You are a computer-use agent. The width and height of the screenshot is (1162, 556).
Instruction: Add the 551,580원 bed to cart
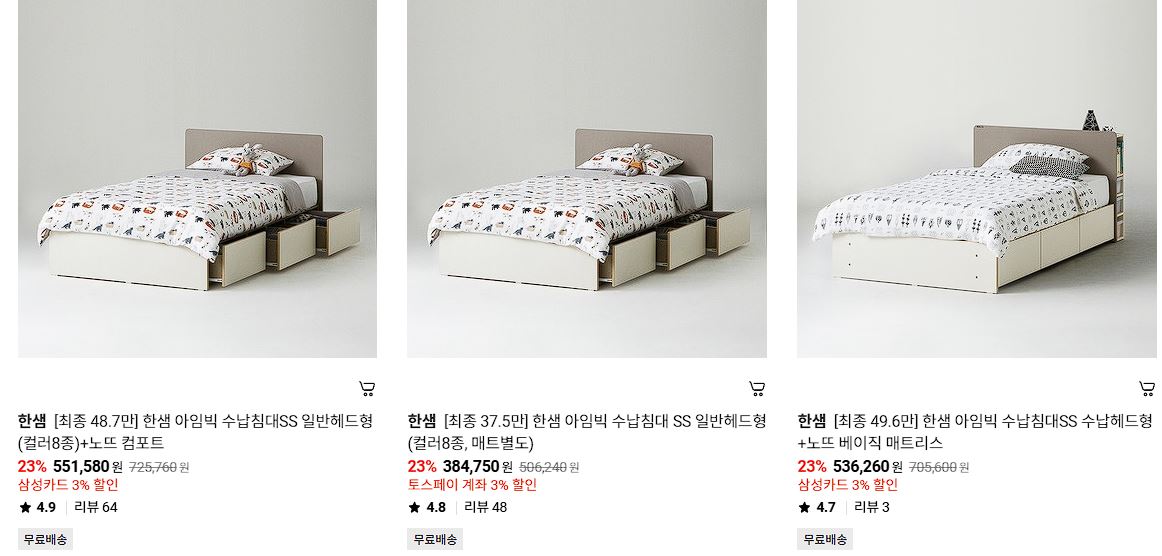click(367, 388)
